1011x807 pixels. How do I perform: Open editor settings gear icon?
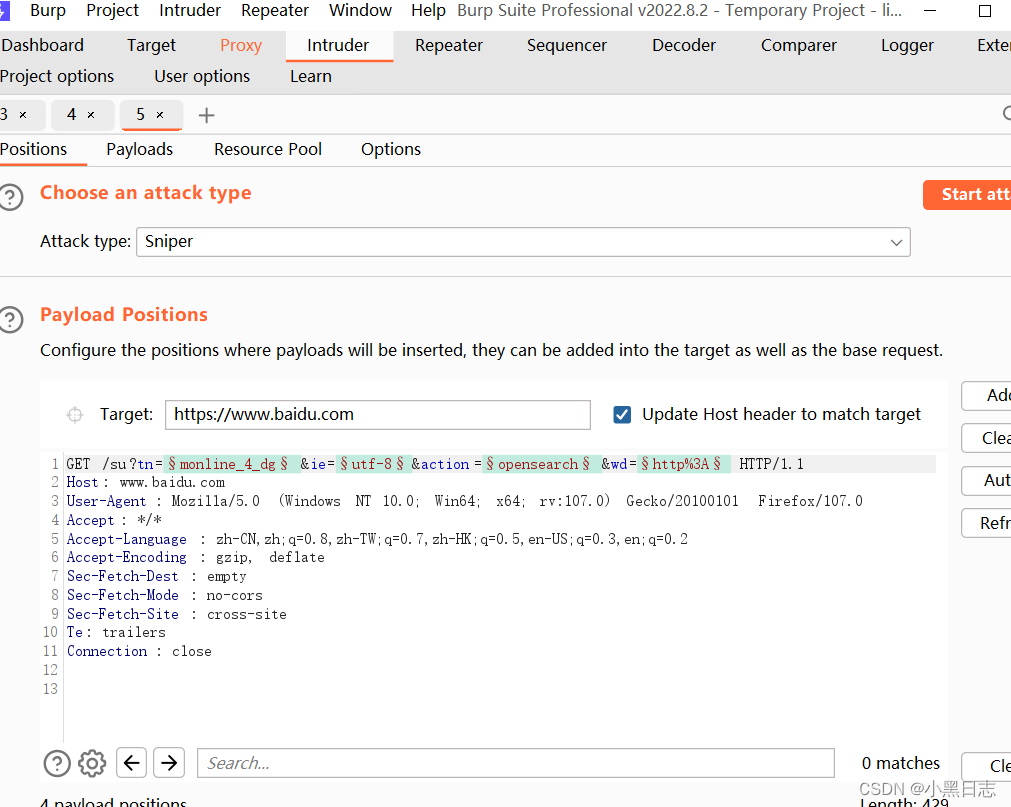coord(92,763)
